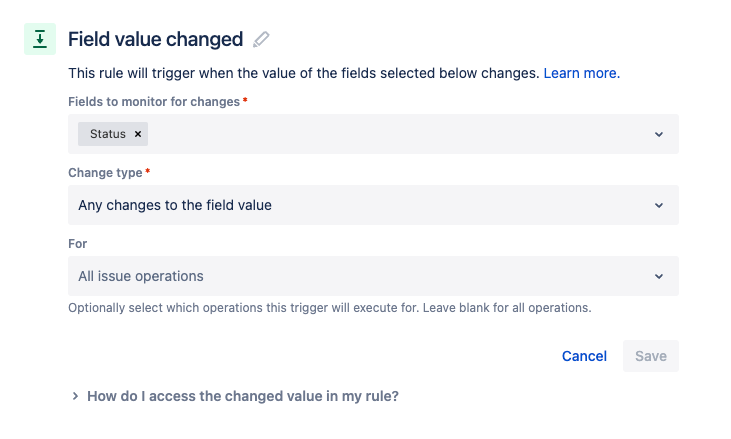Open the 'All issue operations' dropdown
The image size is (731, 439).
point(373,276)
